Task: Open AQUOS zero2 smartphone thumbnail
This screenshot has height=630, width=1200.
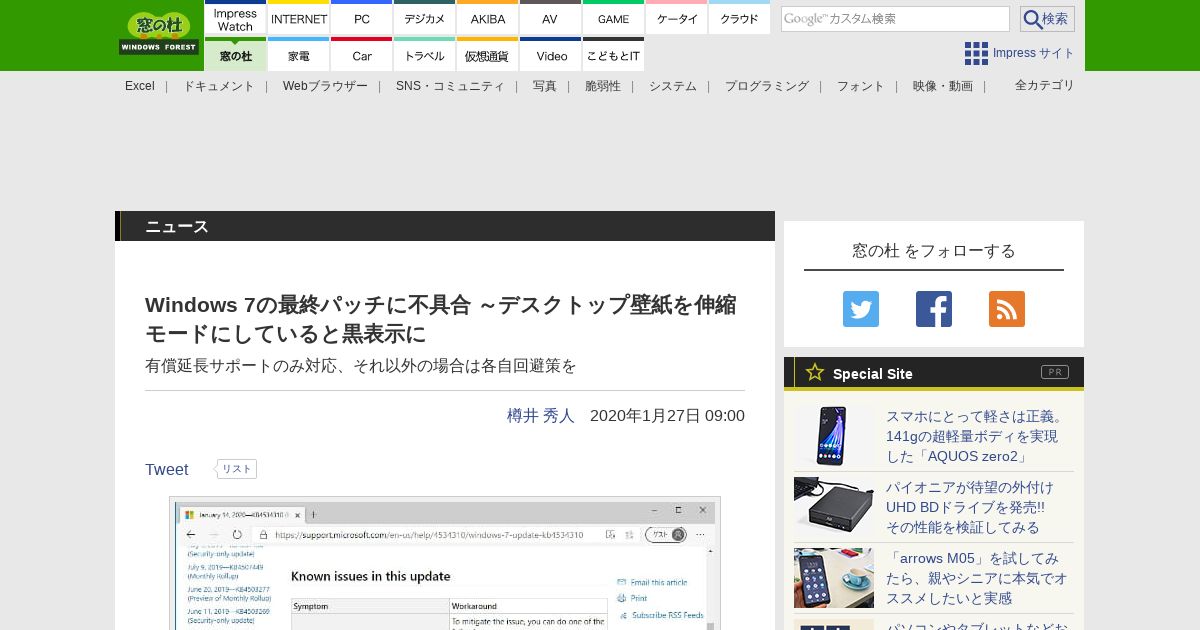Action: (834, 436)
